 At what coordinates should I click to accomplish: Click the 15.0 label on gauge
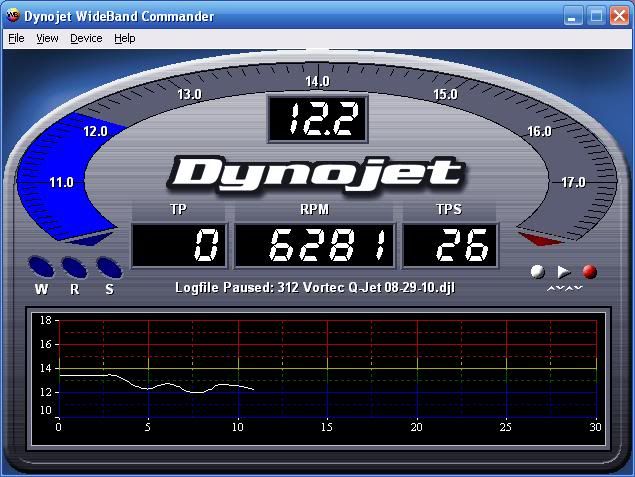click(x=445, y=94)
